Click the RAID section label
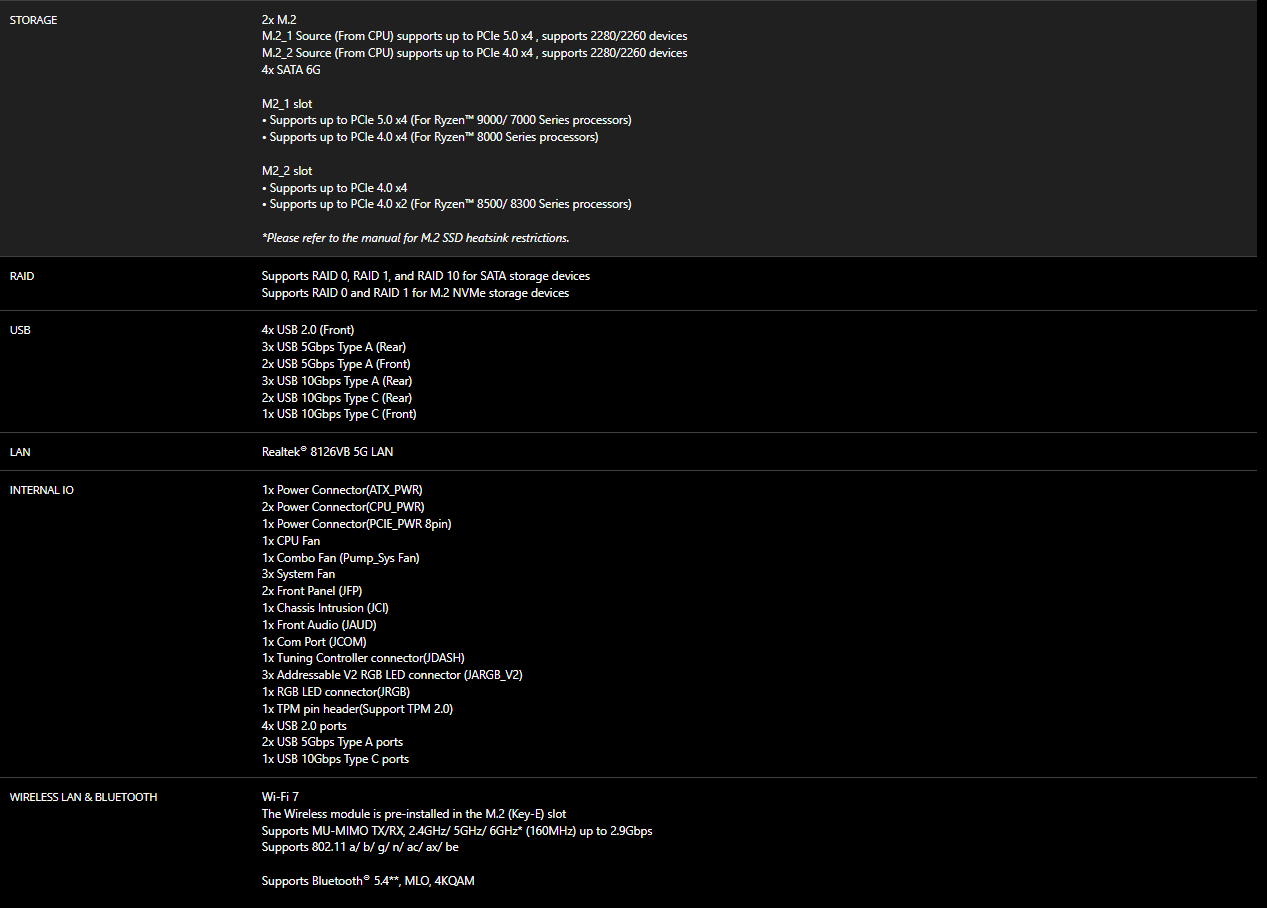Image resolution: width=1267 pixels, height=908 pixels. pos(21,276)
